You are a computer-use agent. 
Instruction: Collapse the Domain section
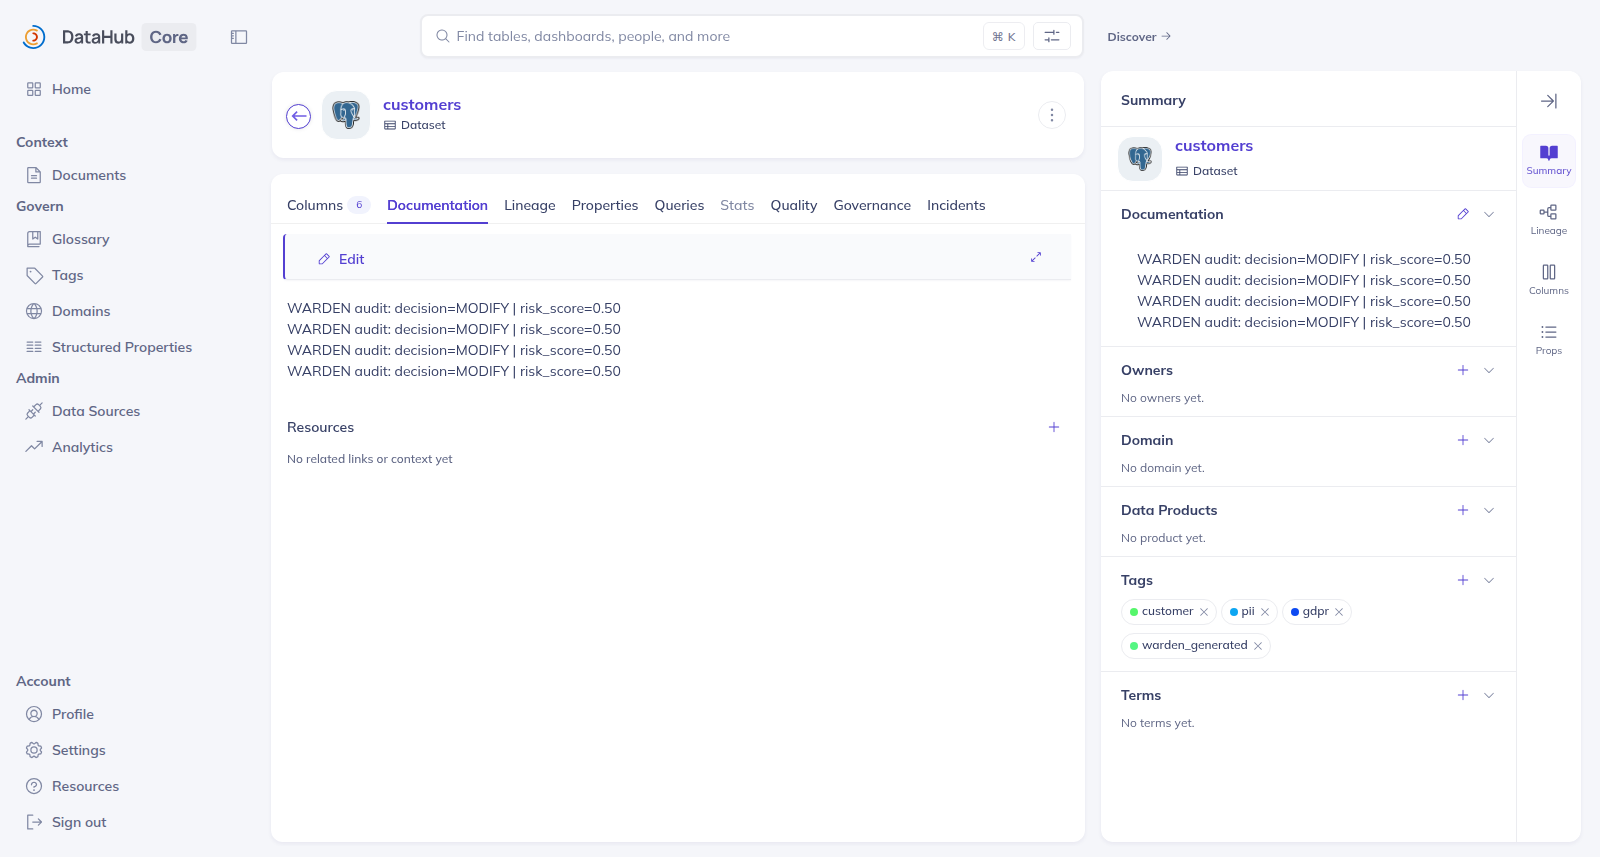coord(1489,440)
